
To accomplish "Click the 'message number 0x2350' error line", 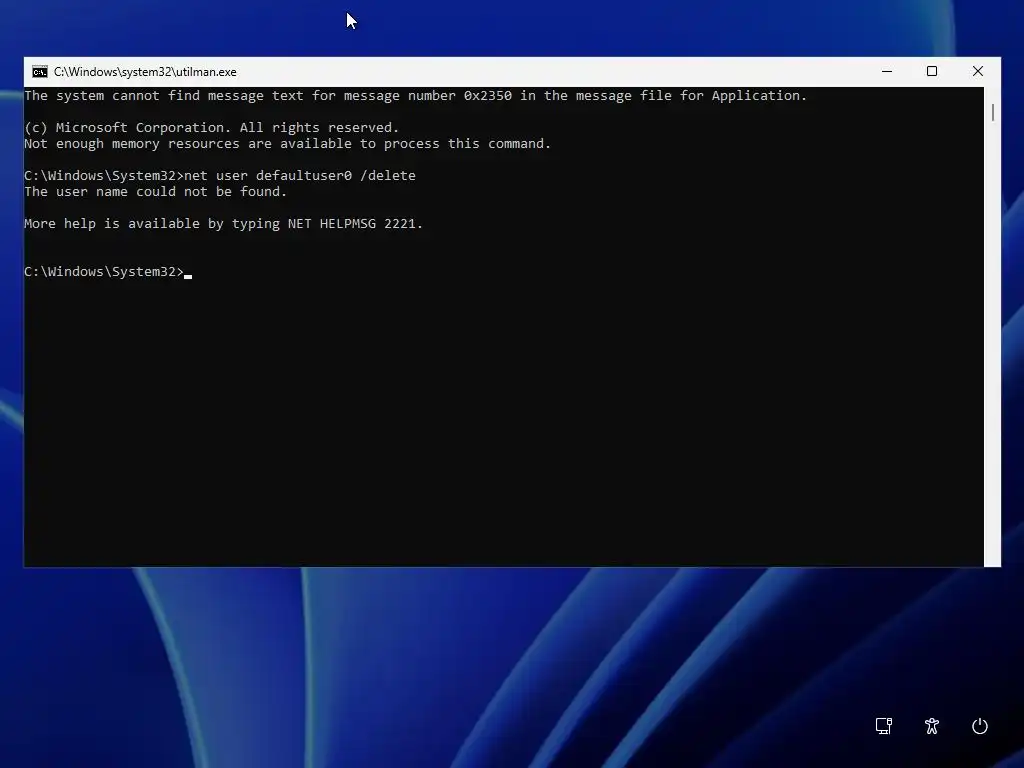I will click(x=415, y=95).
